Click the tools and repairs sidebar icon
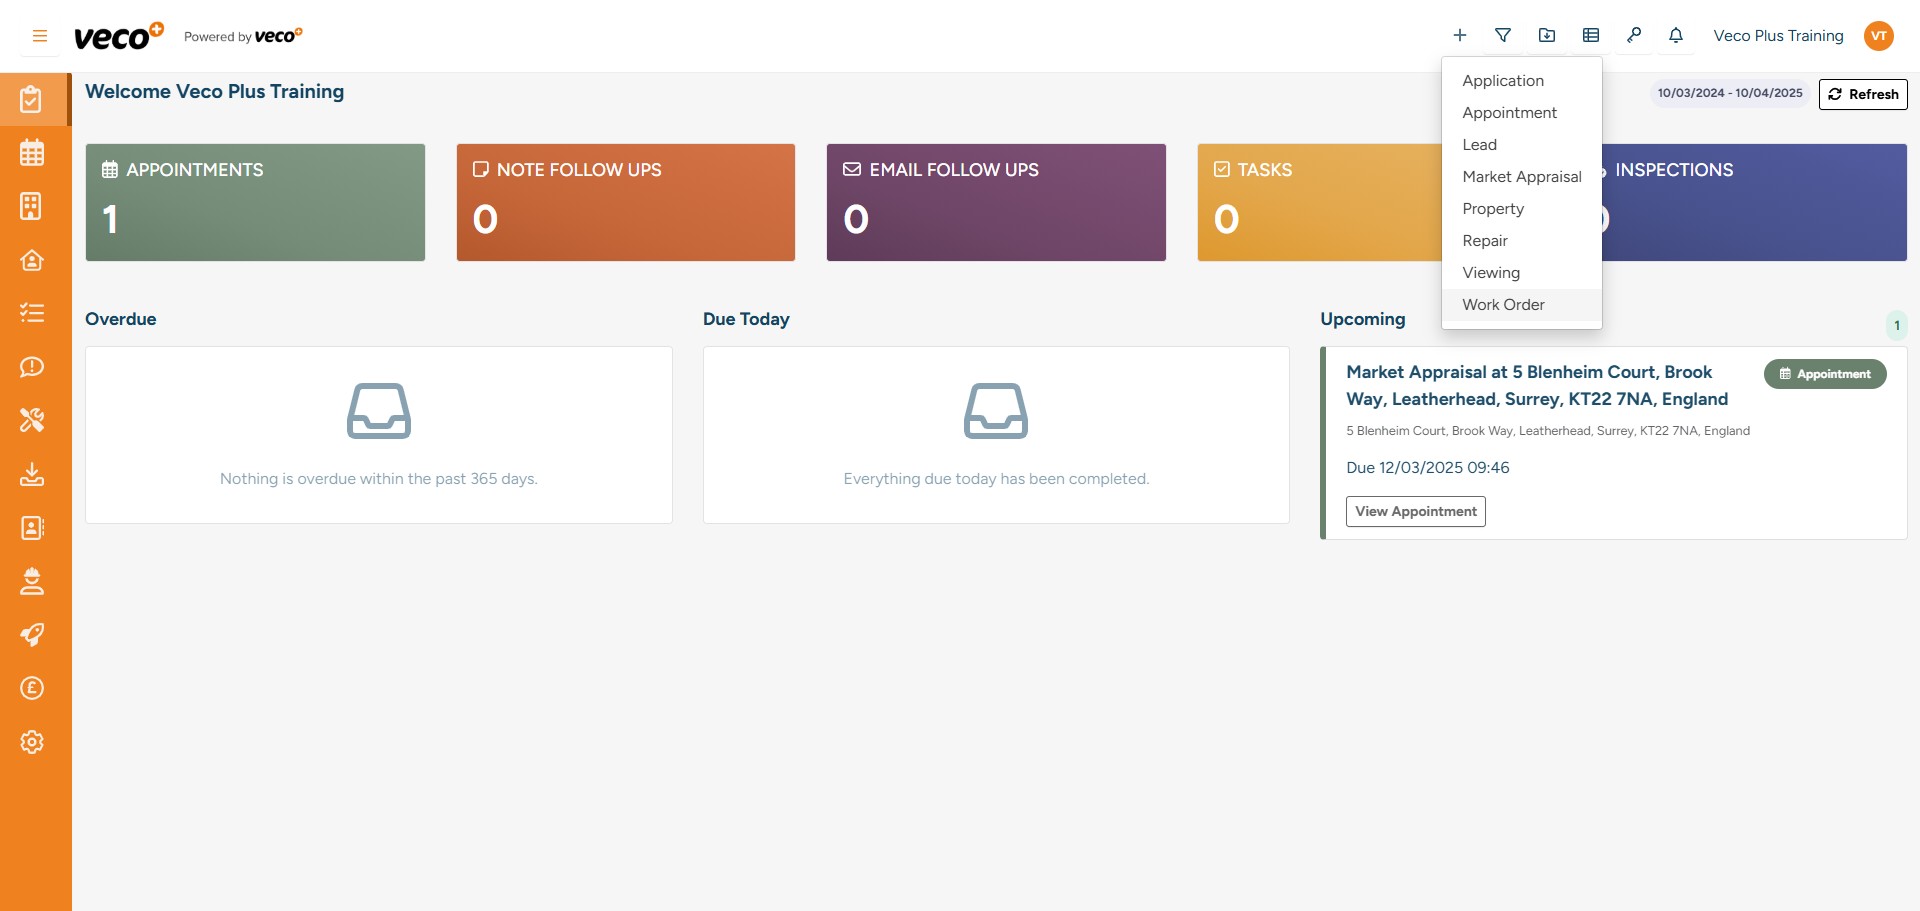 coord(32,420)
